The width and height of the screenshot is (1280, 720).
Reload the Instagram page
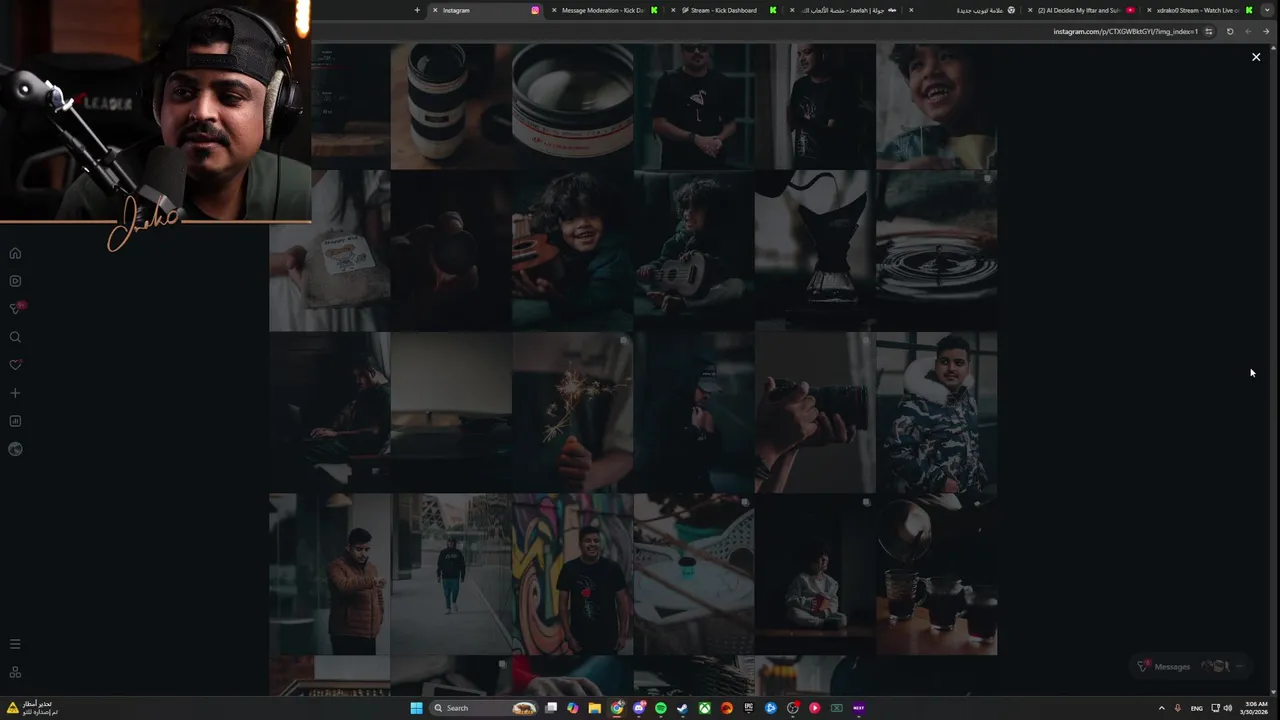(1230, 31)
